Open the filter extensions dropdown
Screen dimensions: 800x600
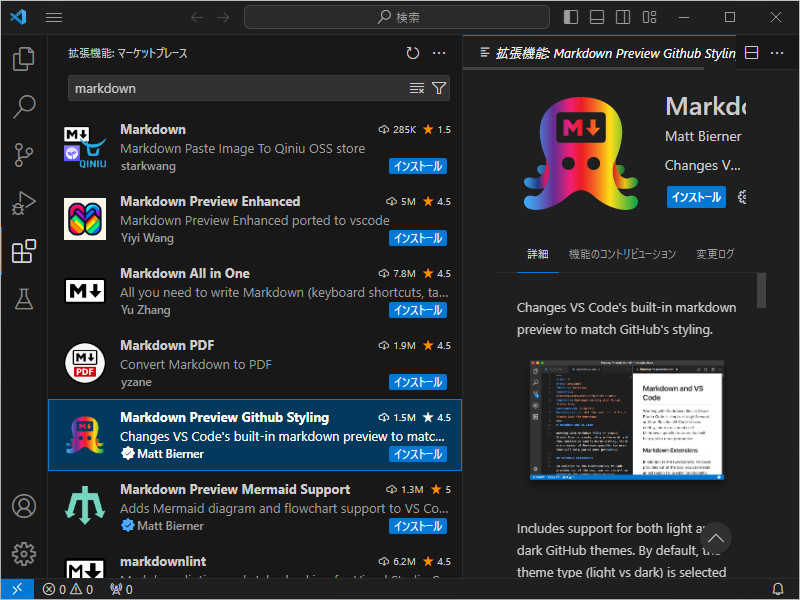439,88
